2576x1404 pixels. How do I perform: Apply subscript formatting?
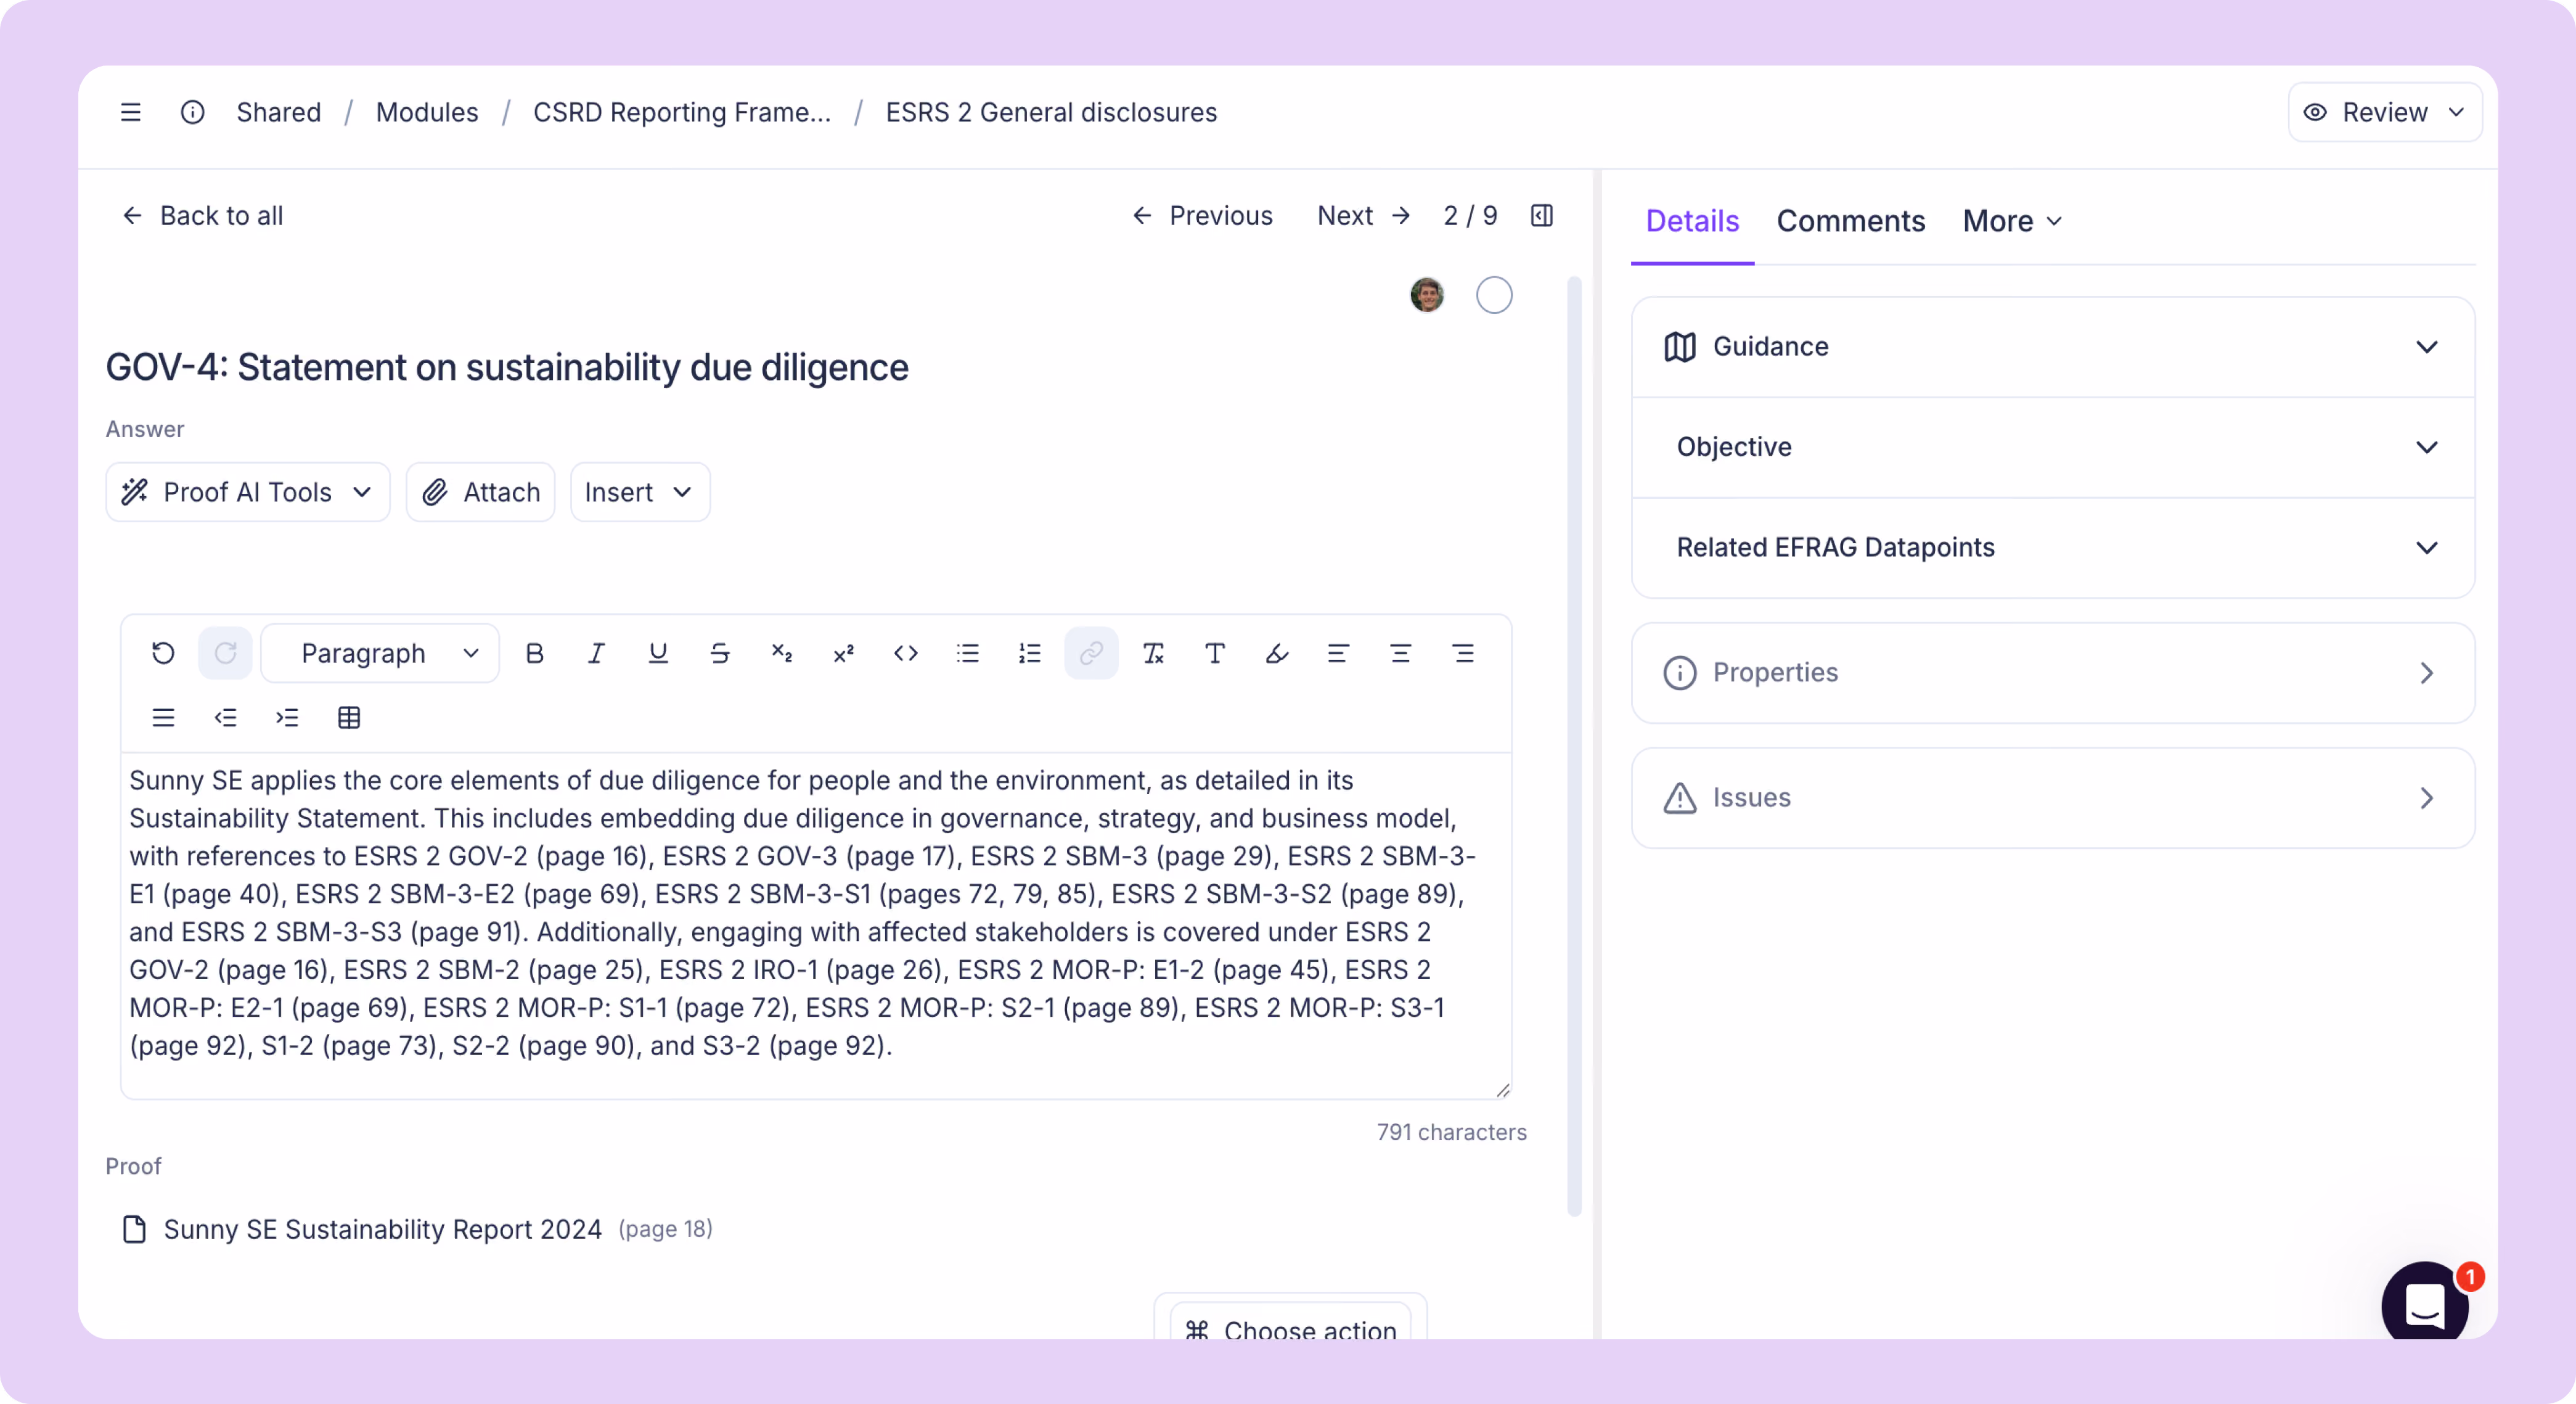(782, 653)
